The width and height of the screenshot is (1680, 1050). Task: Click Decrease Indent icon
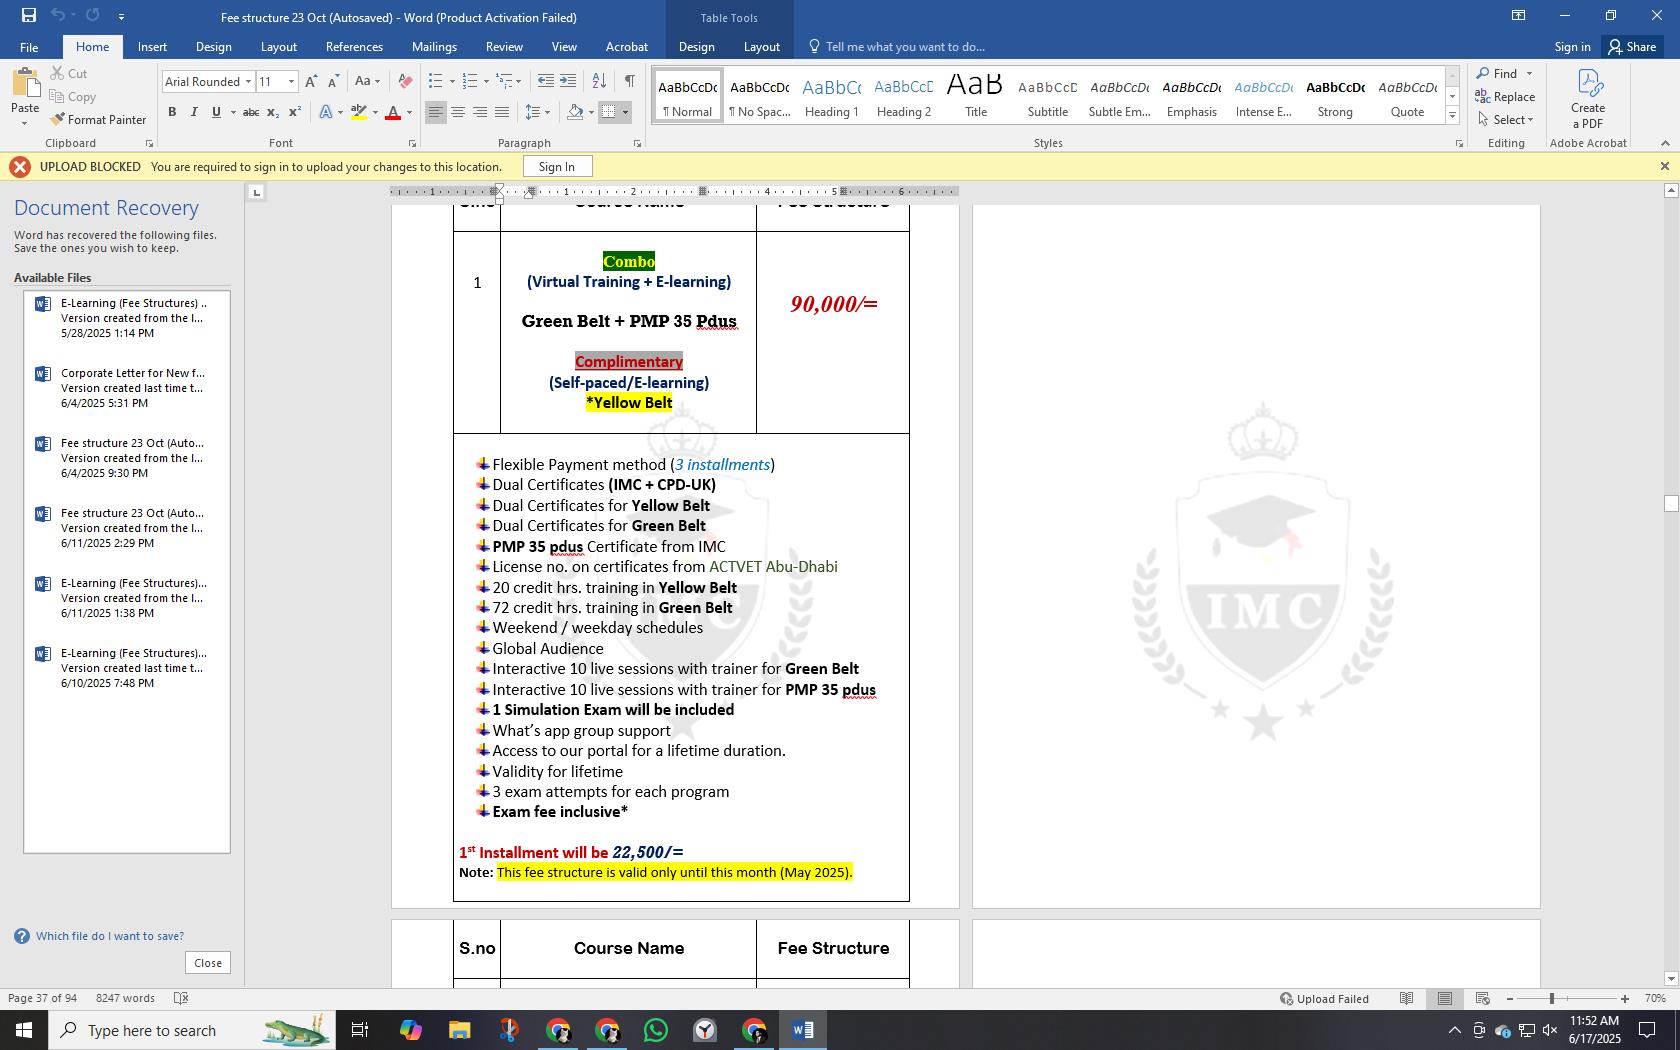click(x=545, y=81)
